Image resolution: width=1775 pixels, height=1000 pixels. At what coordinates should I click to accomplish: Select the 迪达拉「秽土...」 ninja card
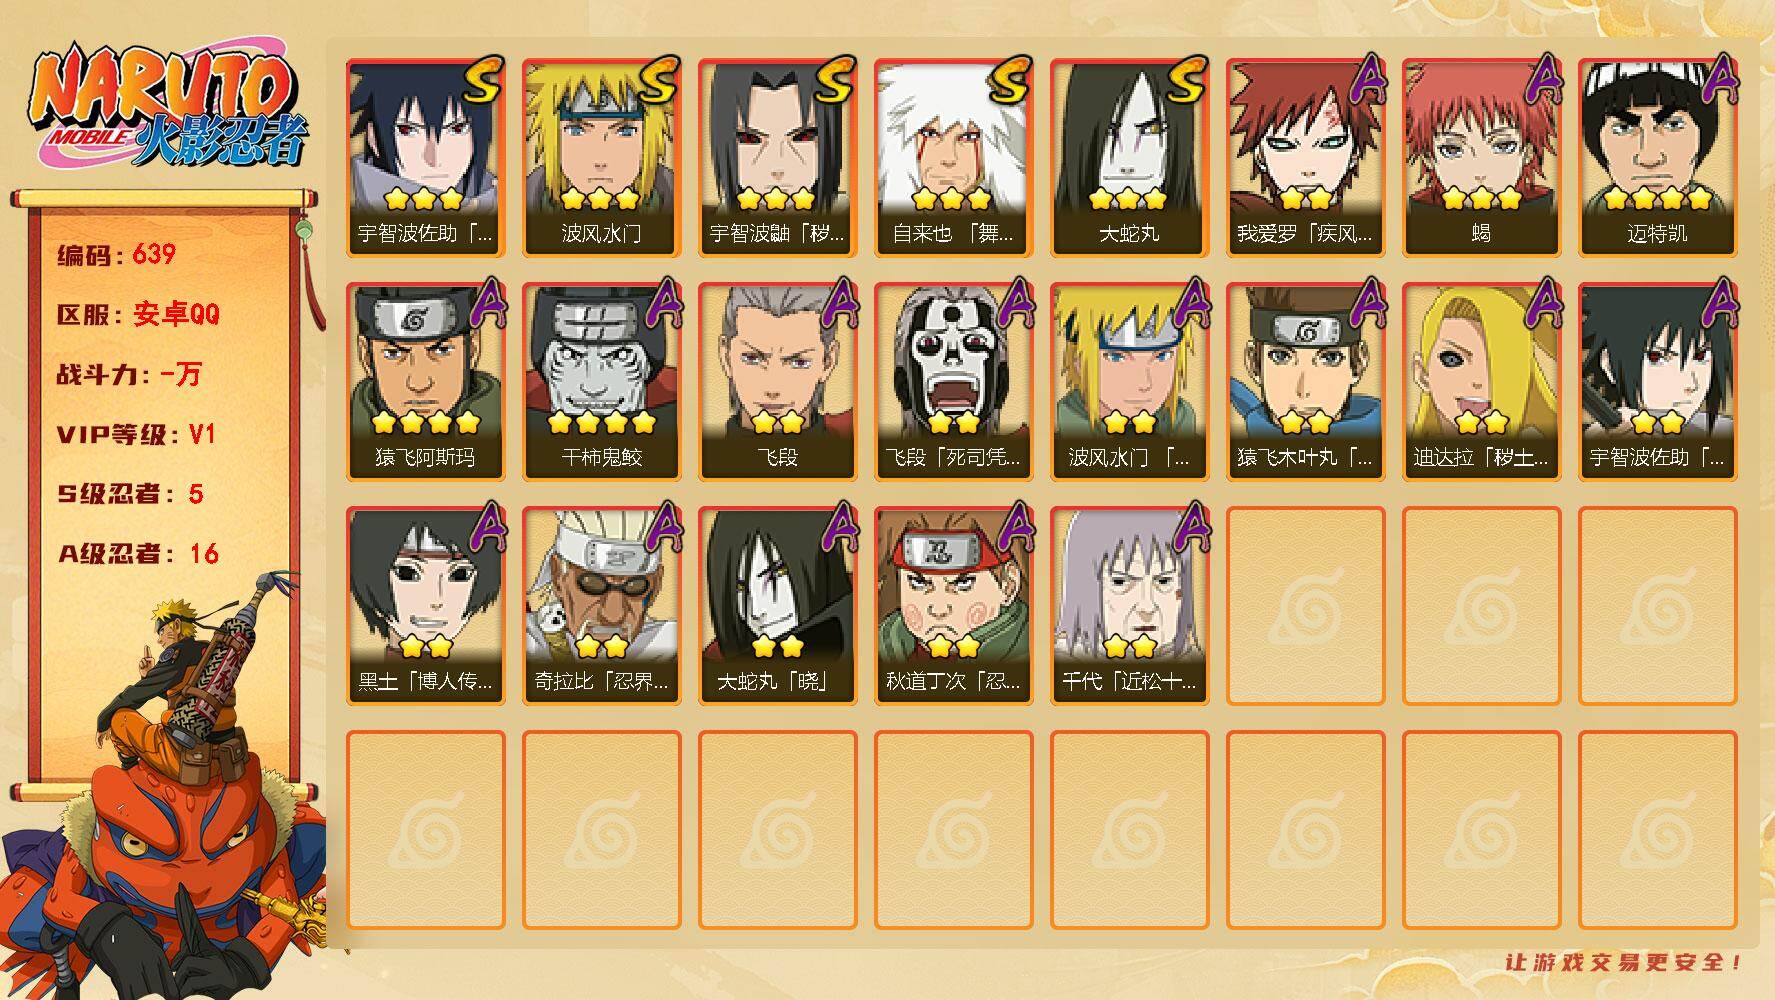coord(1481,381)
